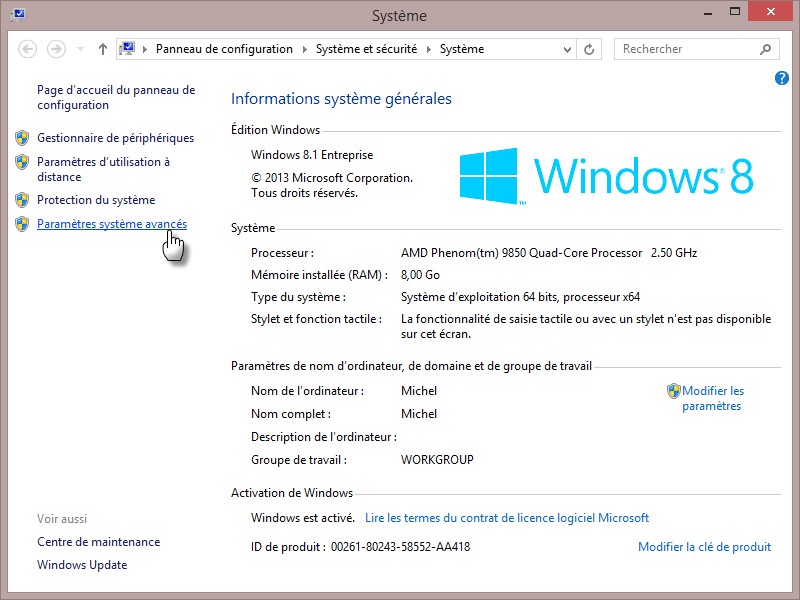Viewport: 800px width, 600px height.
Task: Open help with the blue question mark
Action: click(781, 78)
